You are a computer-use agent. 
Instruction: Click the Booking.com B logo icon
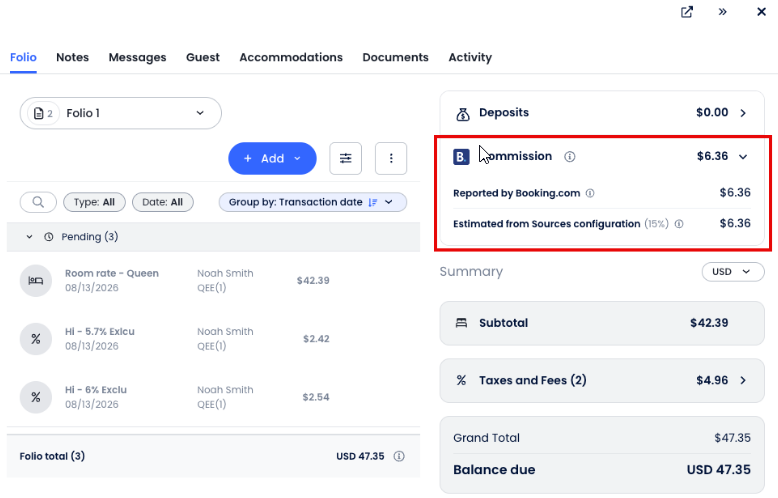(x=461, y=157)
